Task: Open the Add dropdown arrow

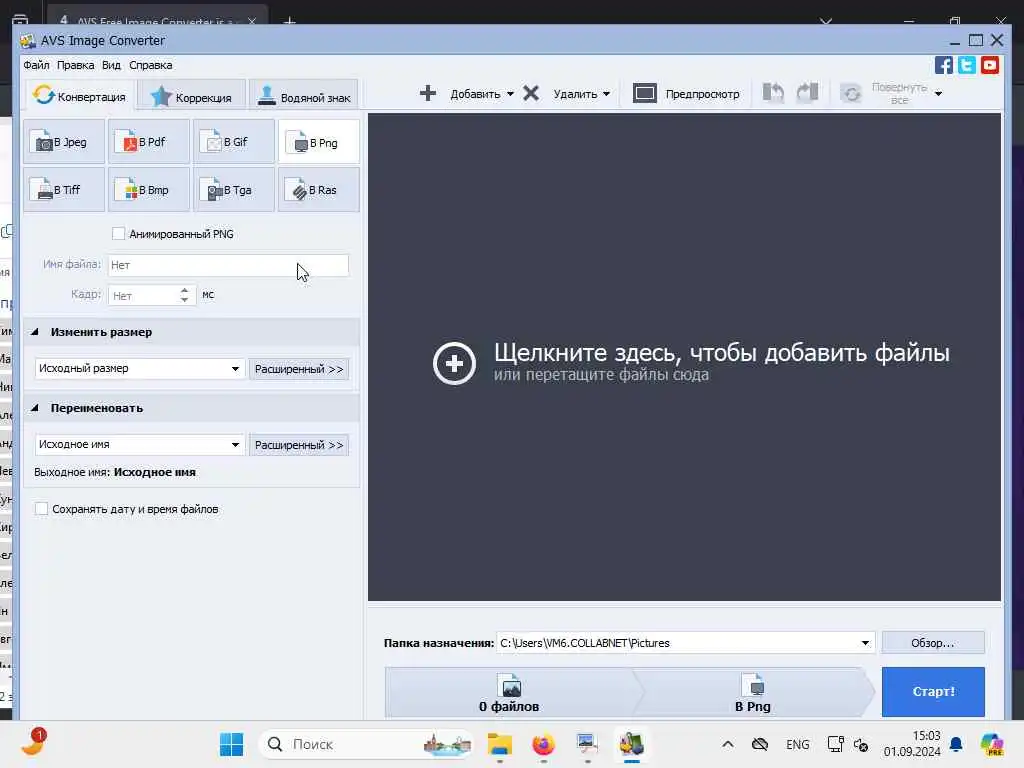Action: pyautogui.click(x=511, y=94)
